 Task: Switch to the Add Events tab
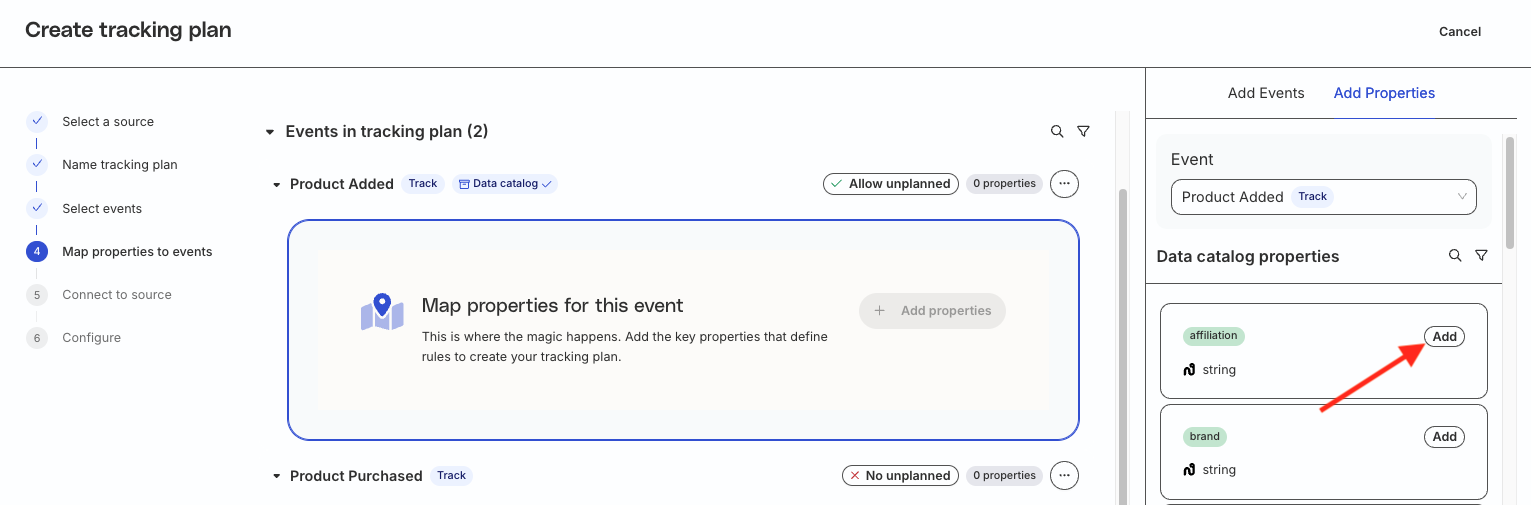point(1266,93)
